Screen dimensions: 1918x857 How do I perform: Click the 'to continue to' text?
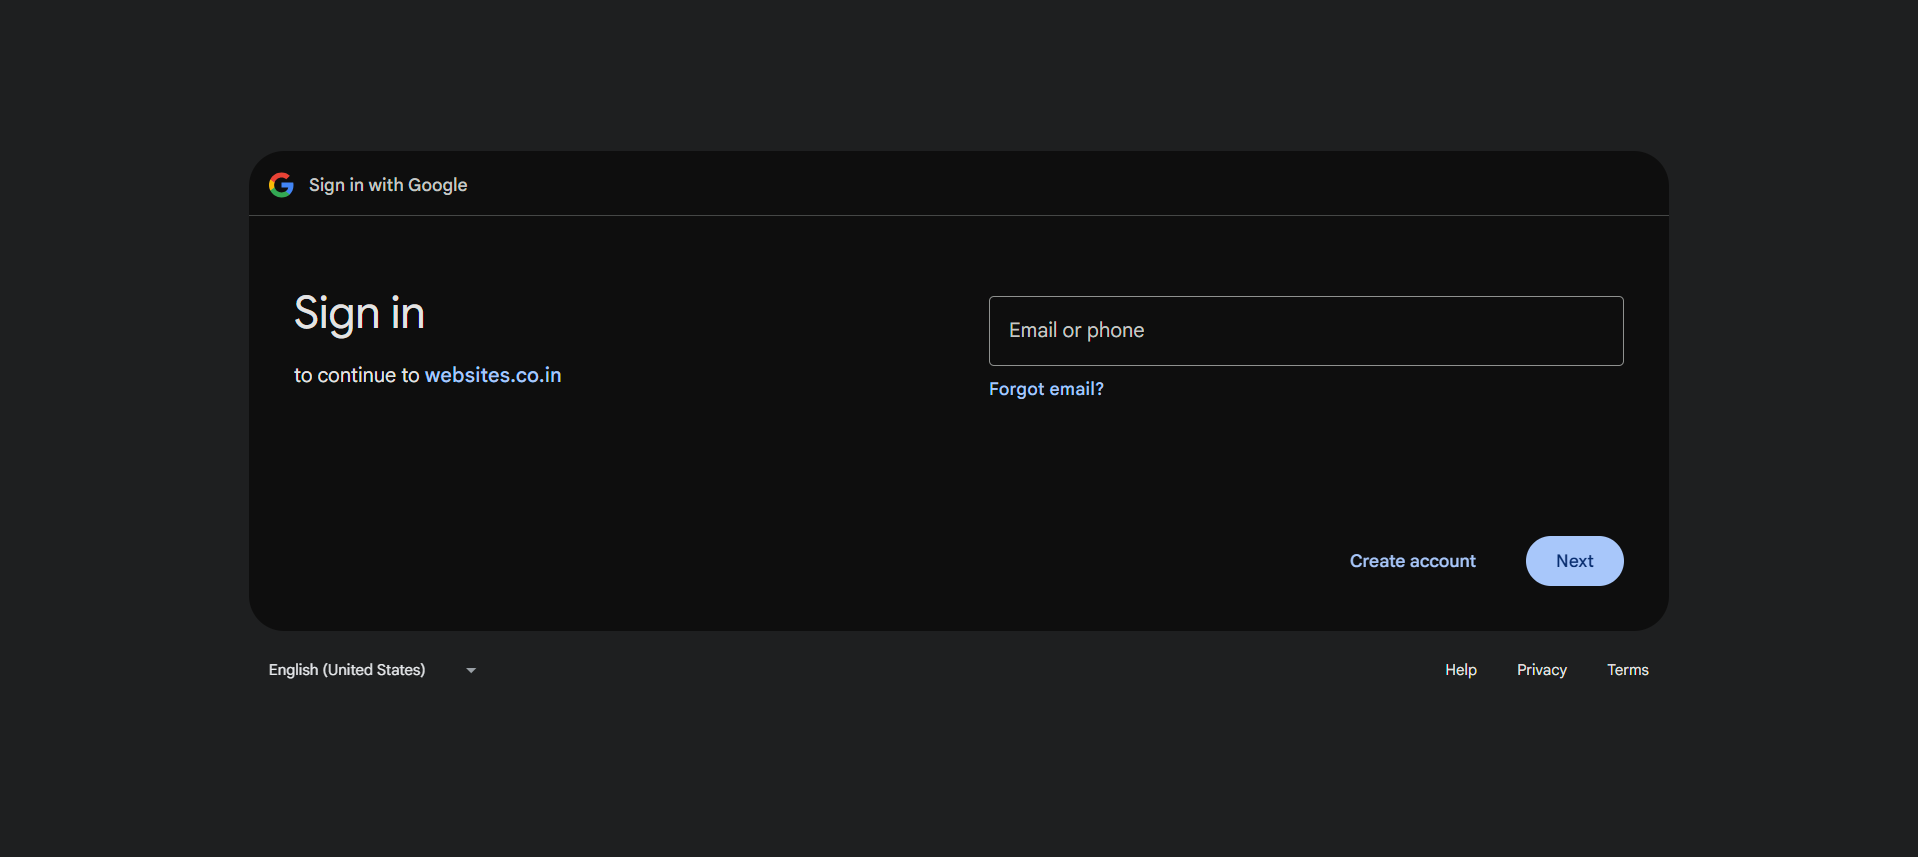(x=357, y=375)
